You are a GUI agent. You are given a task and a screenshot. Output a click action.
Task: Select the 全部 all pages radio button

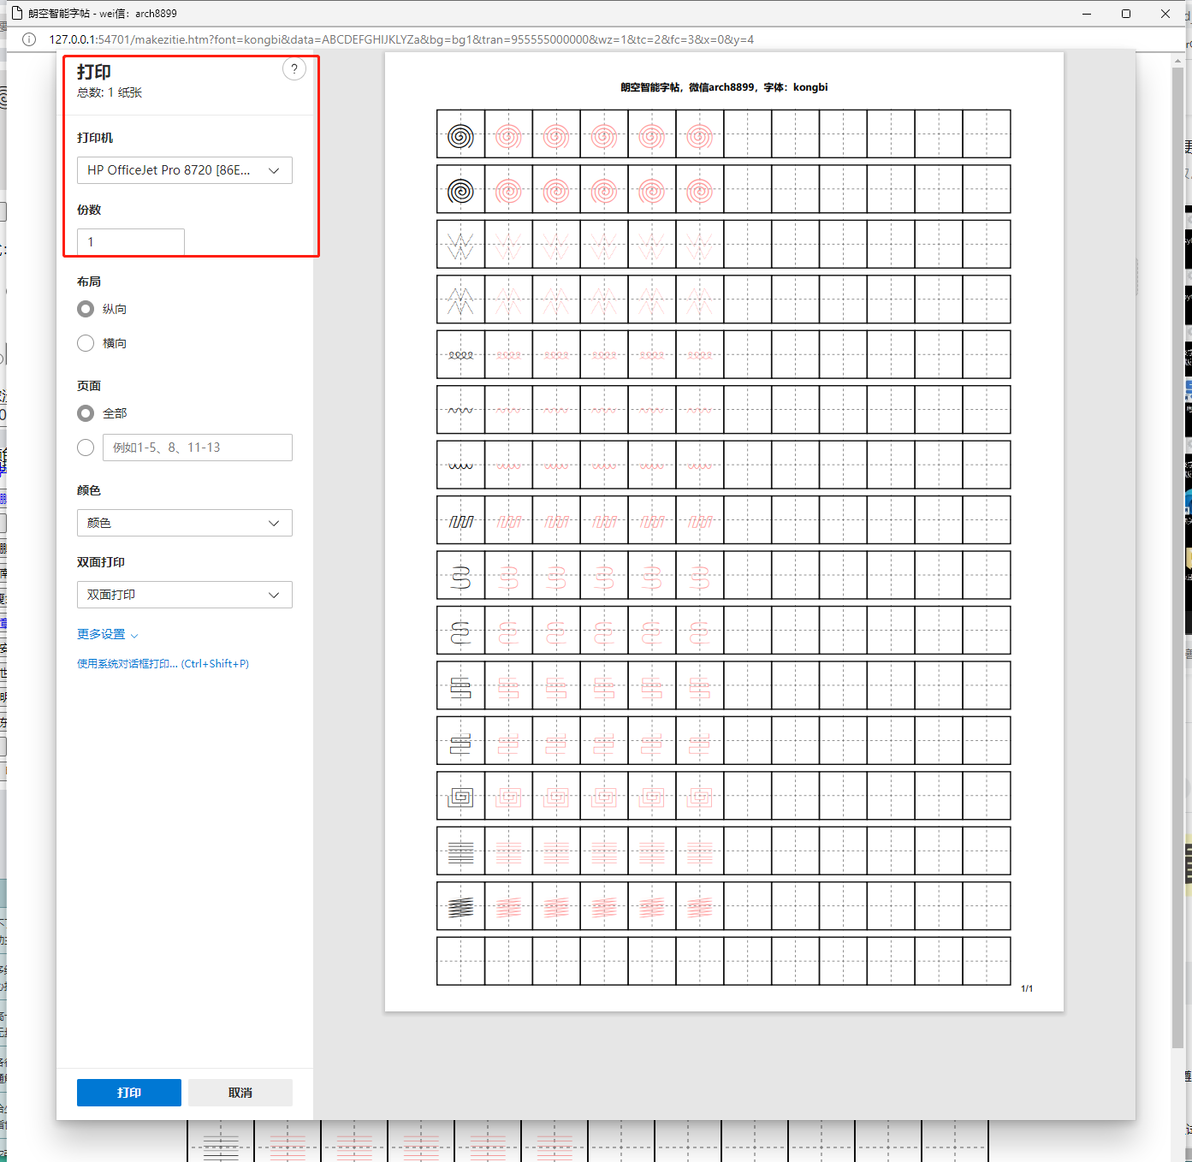(86, 413)
